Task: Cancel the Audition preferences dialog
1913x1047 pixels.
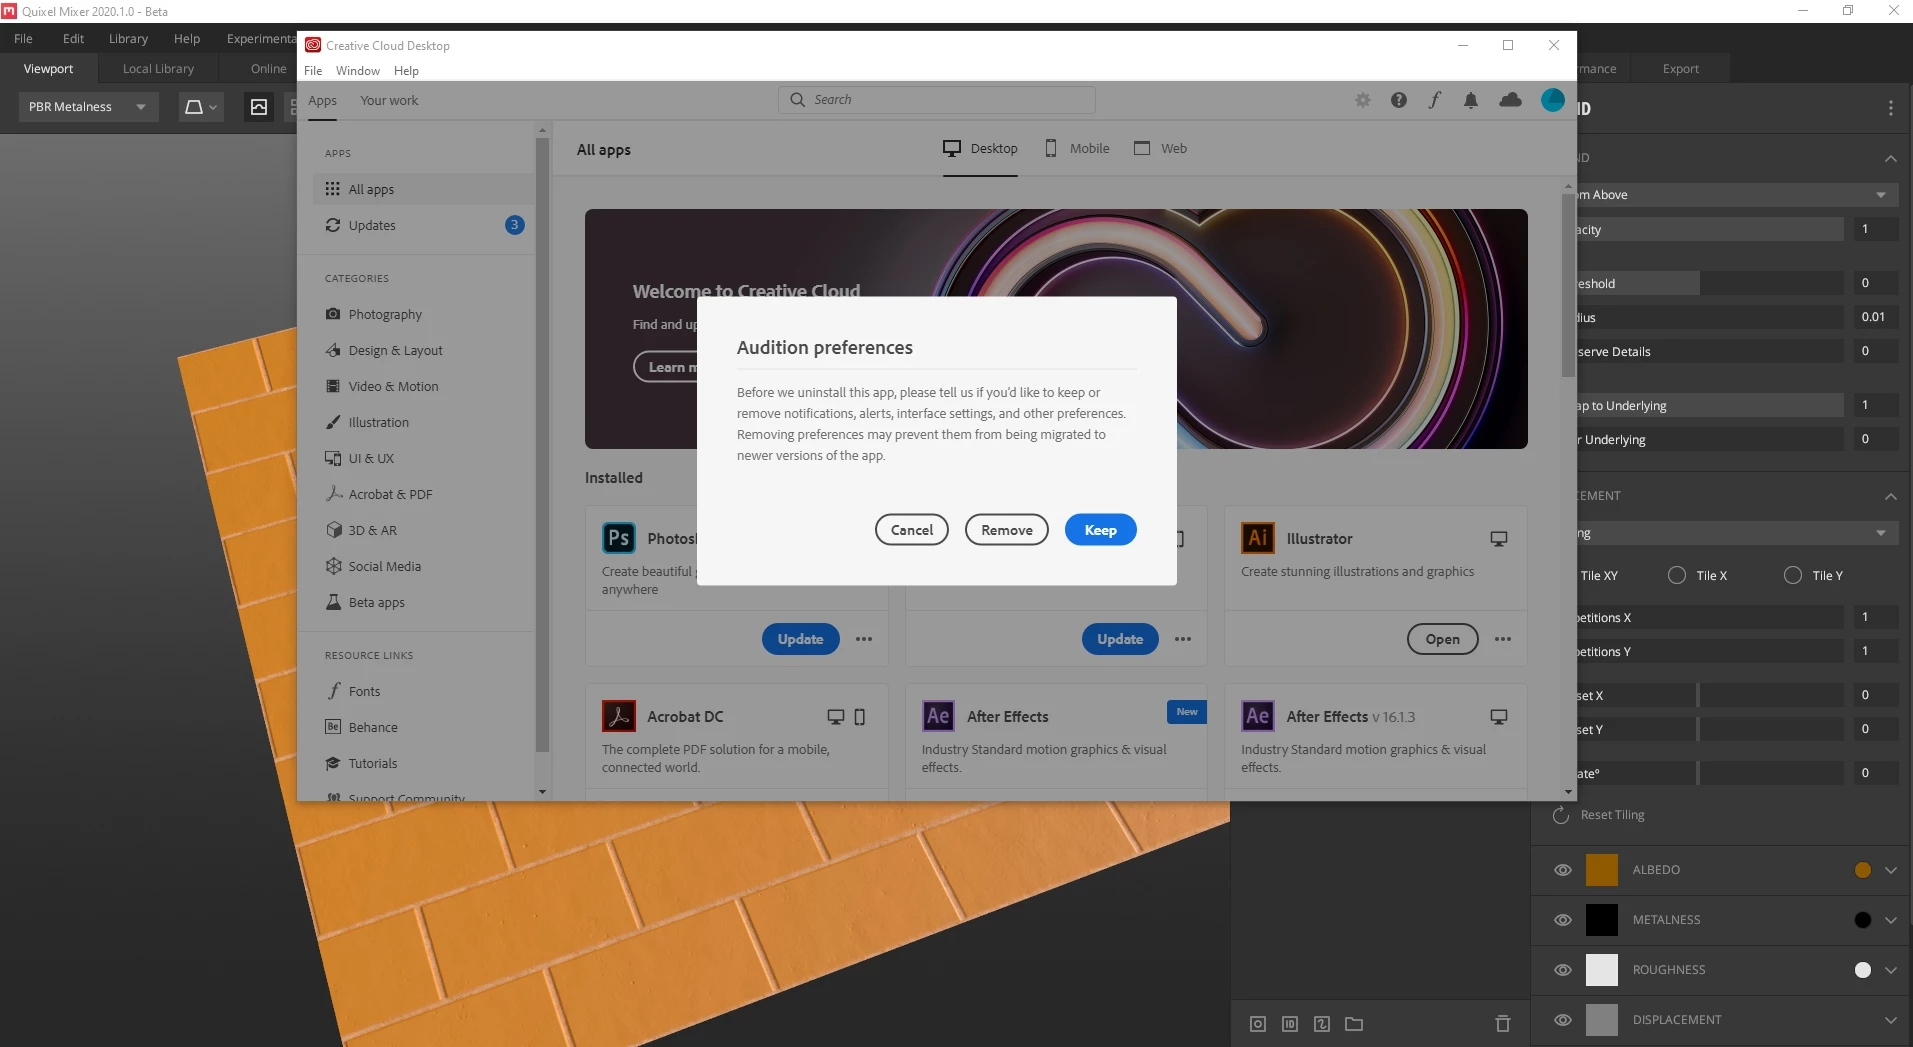Action: coord(911,530)
